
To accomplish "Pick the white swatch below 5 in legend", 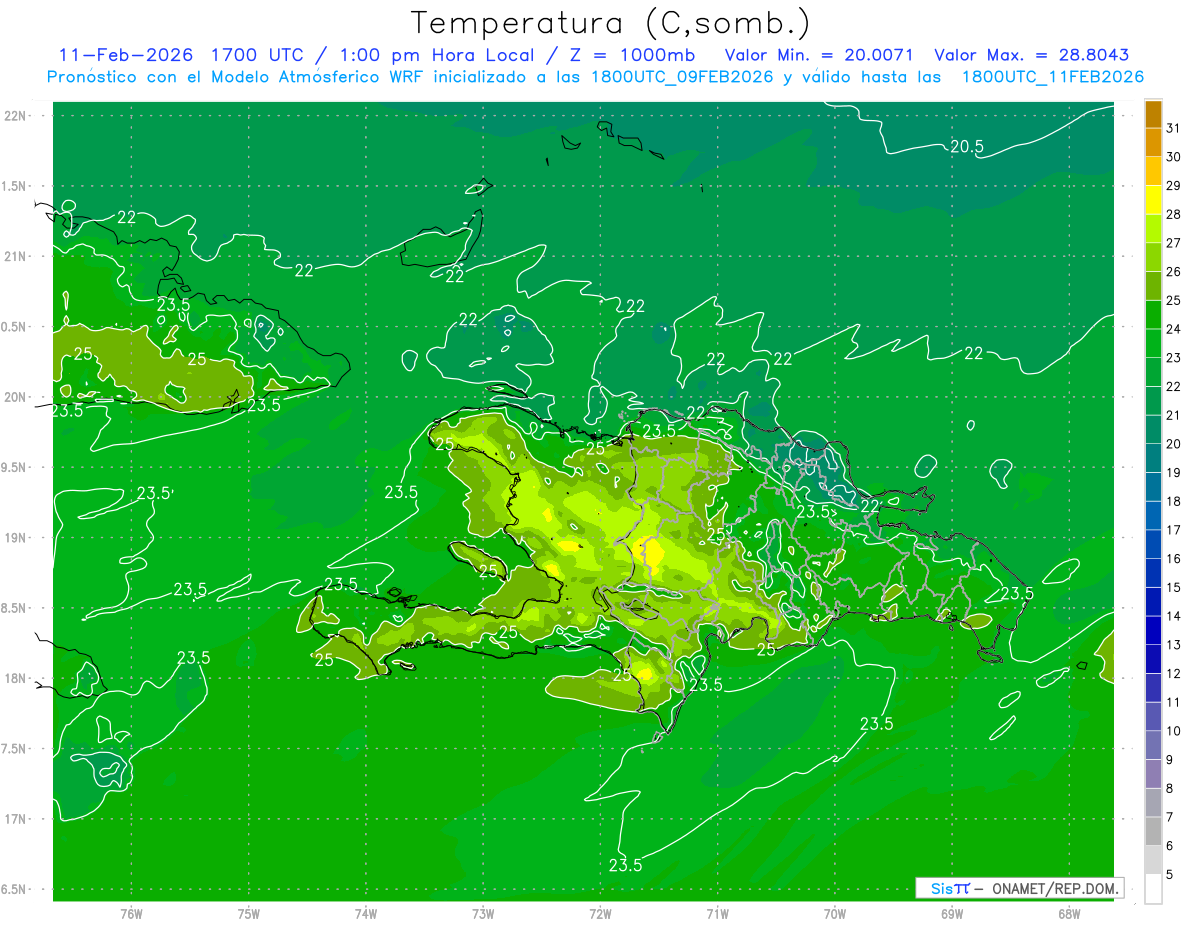I will click(1153, 889).
